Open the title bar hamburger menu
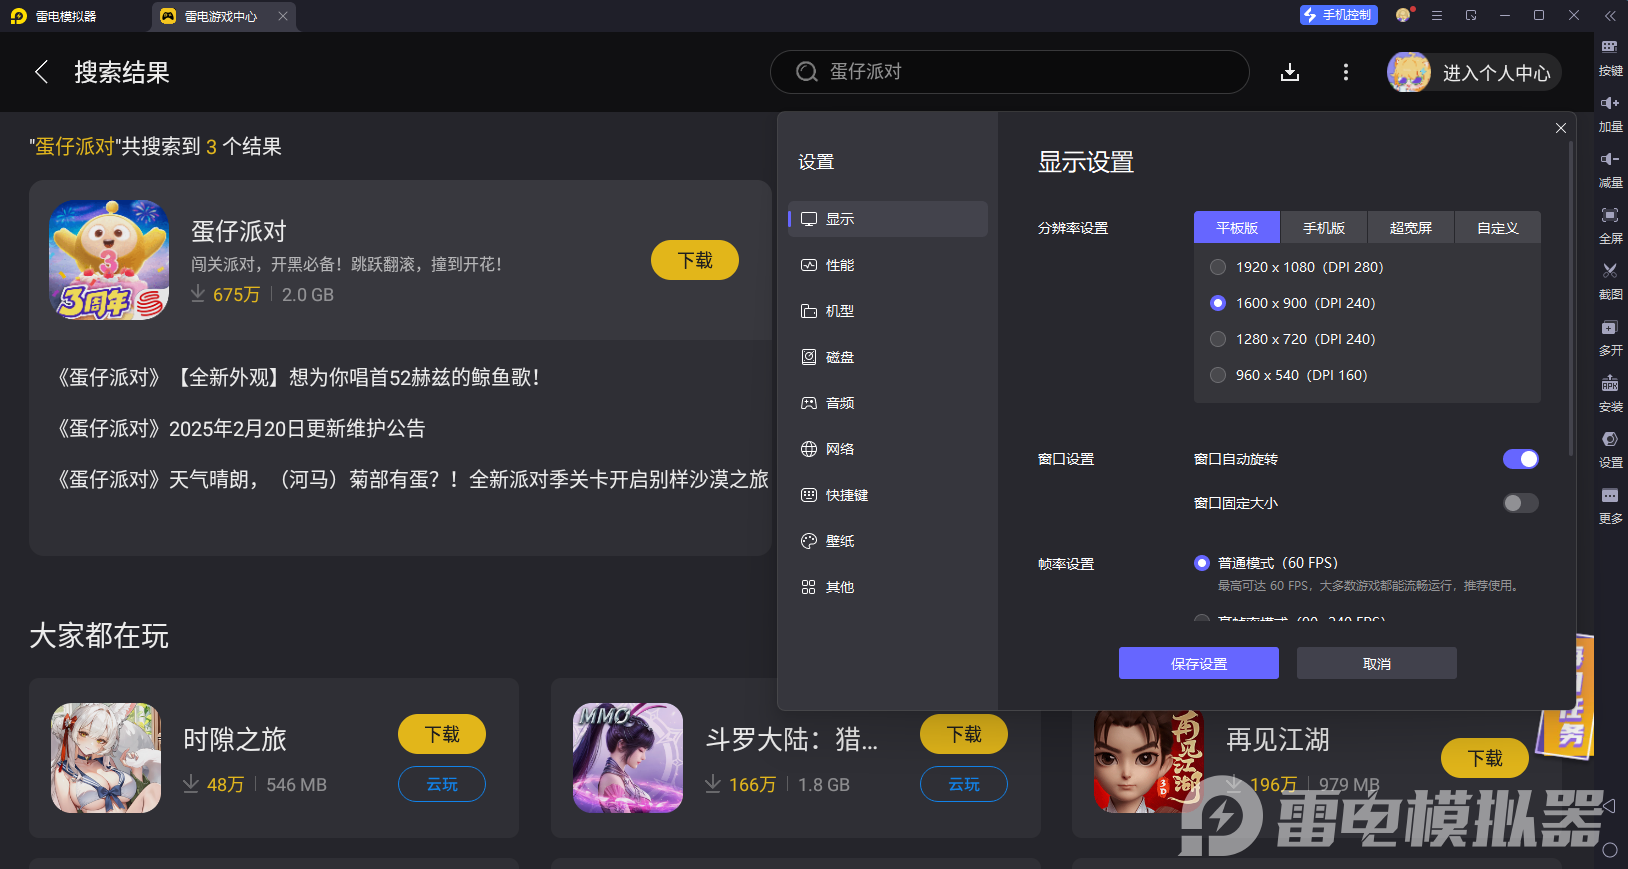1628x869 pixels. [x=1437, y=15]
